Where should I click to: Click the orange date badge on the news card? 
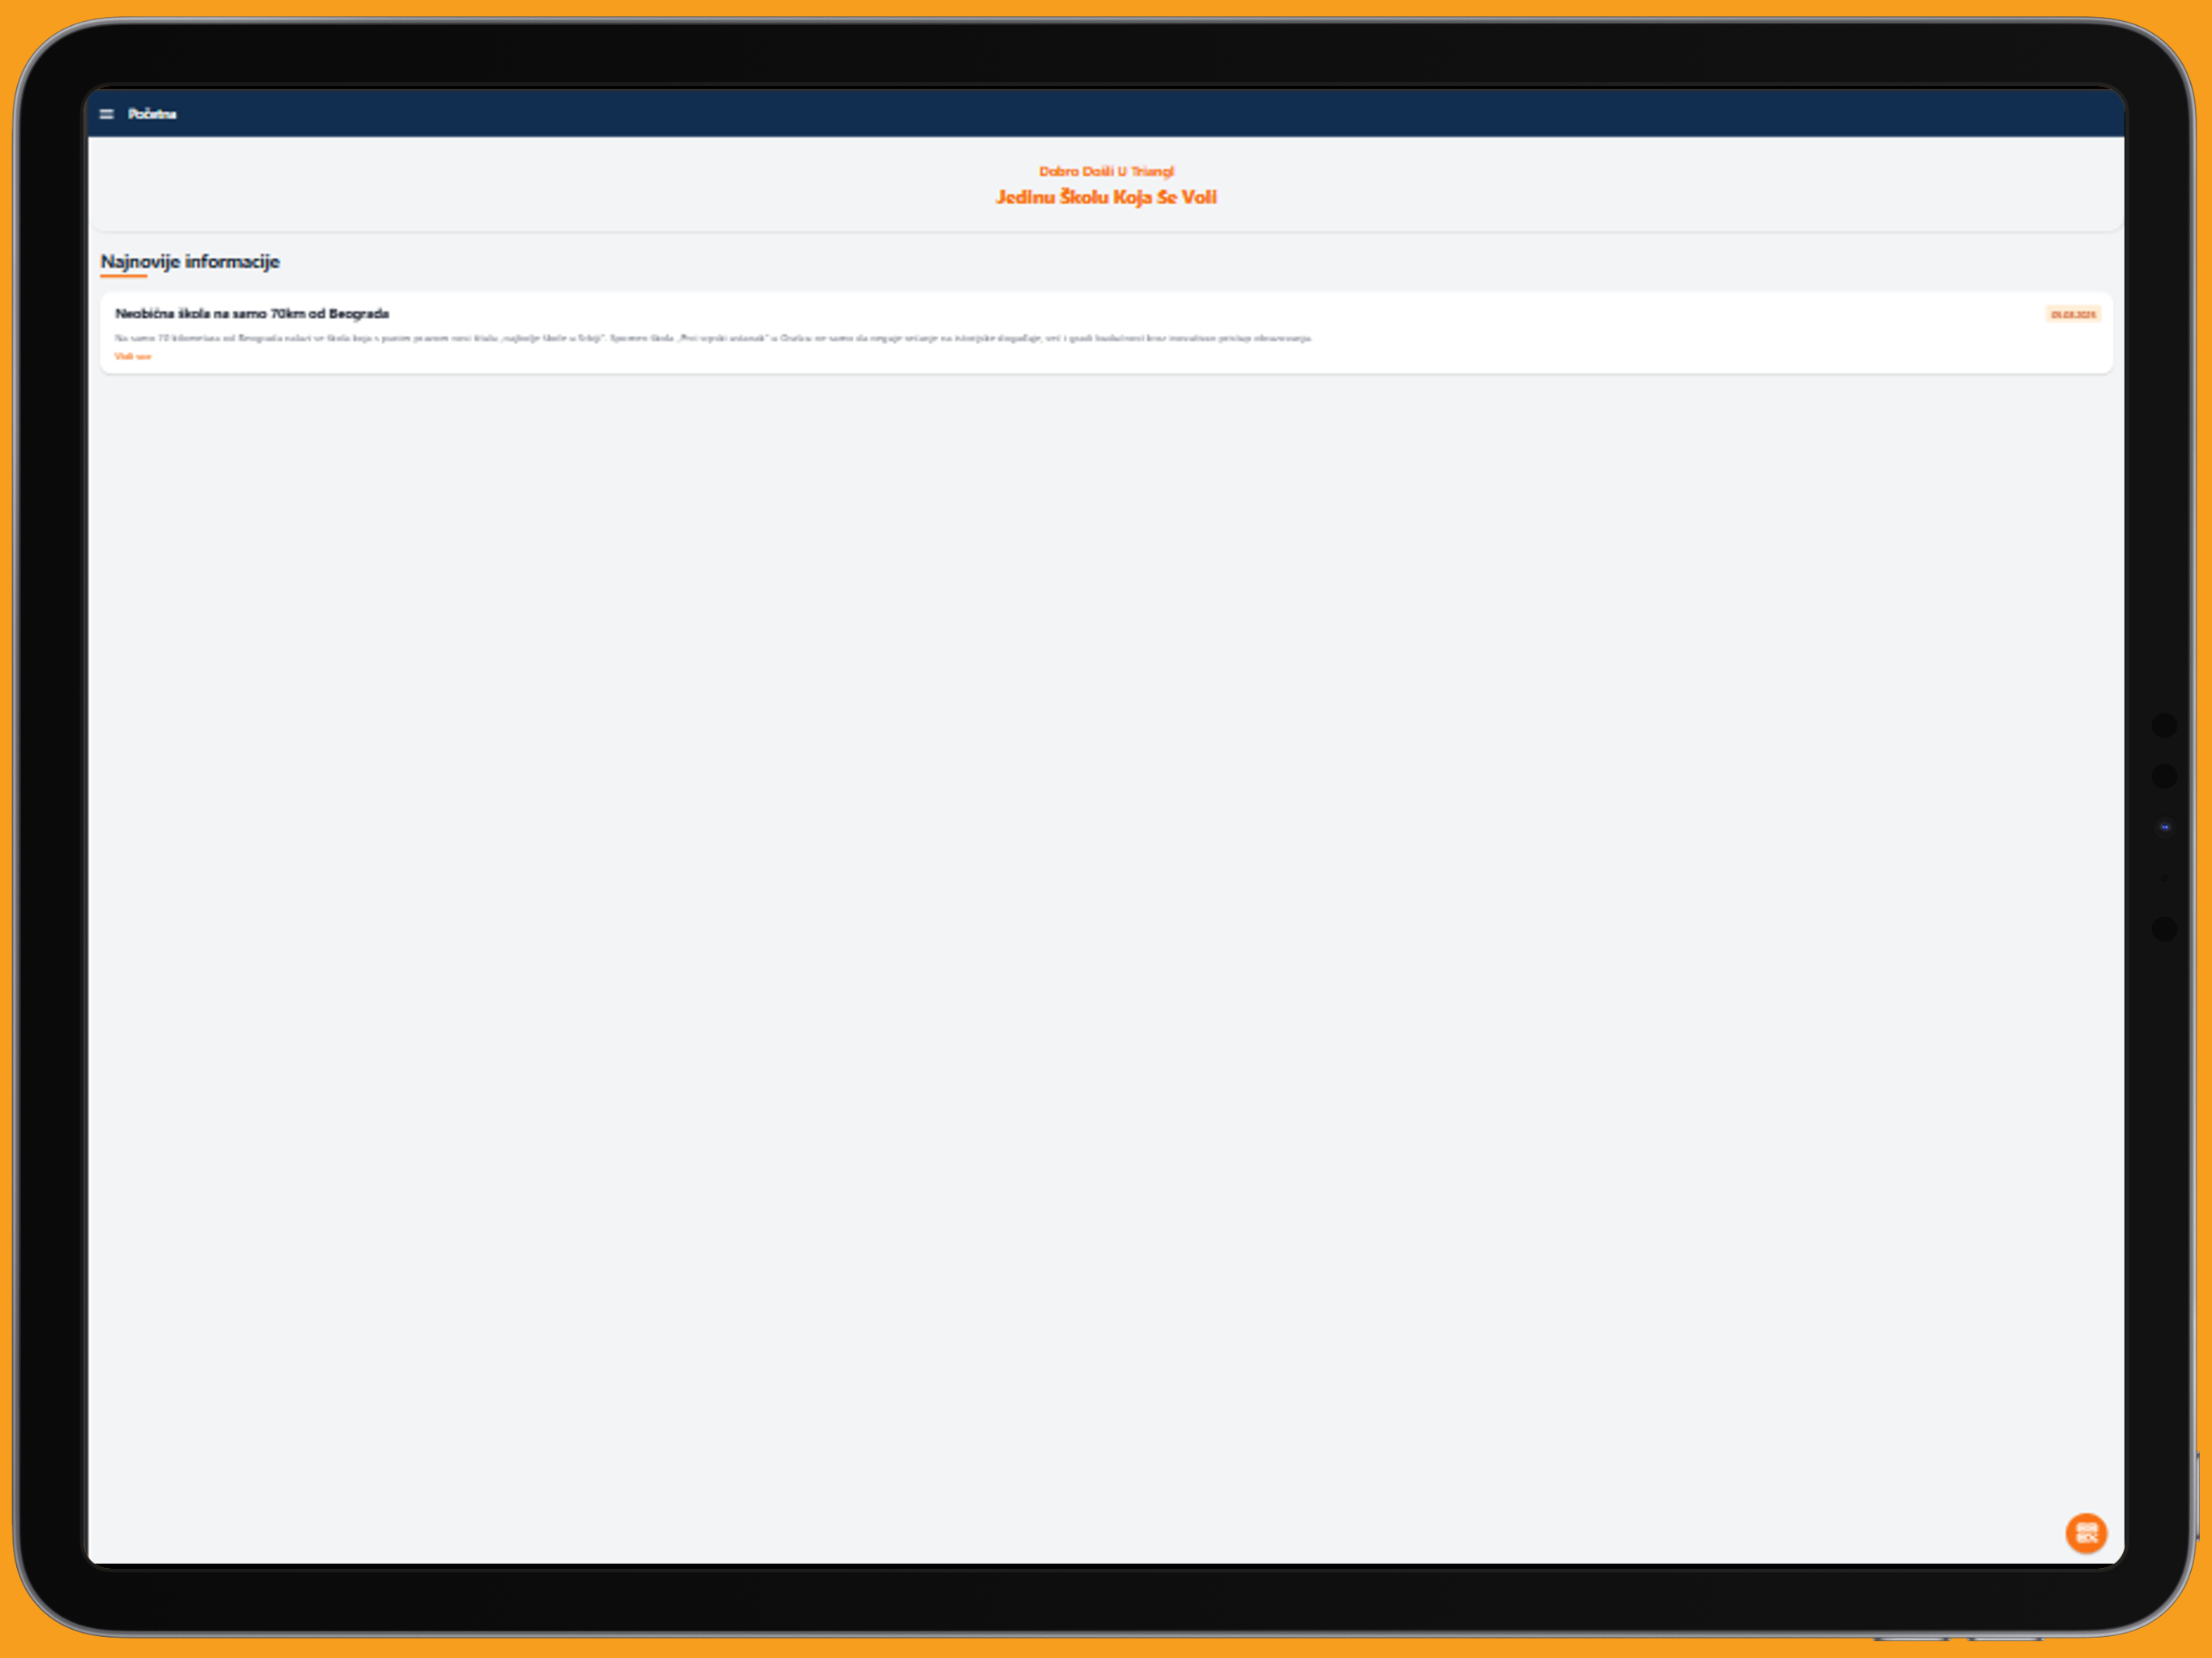[x=2073, y=315]
